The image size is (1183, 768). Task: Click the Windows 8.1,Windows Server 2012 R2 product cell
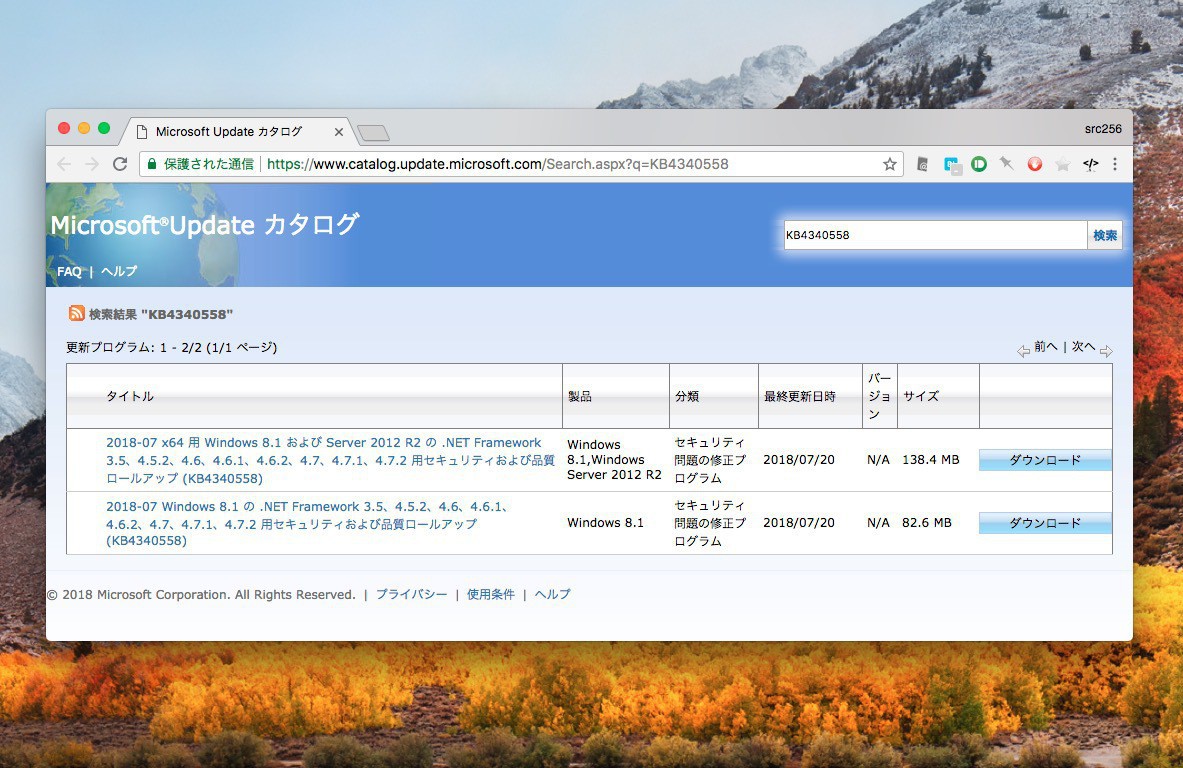(614, 459)
